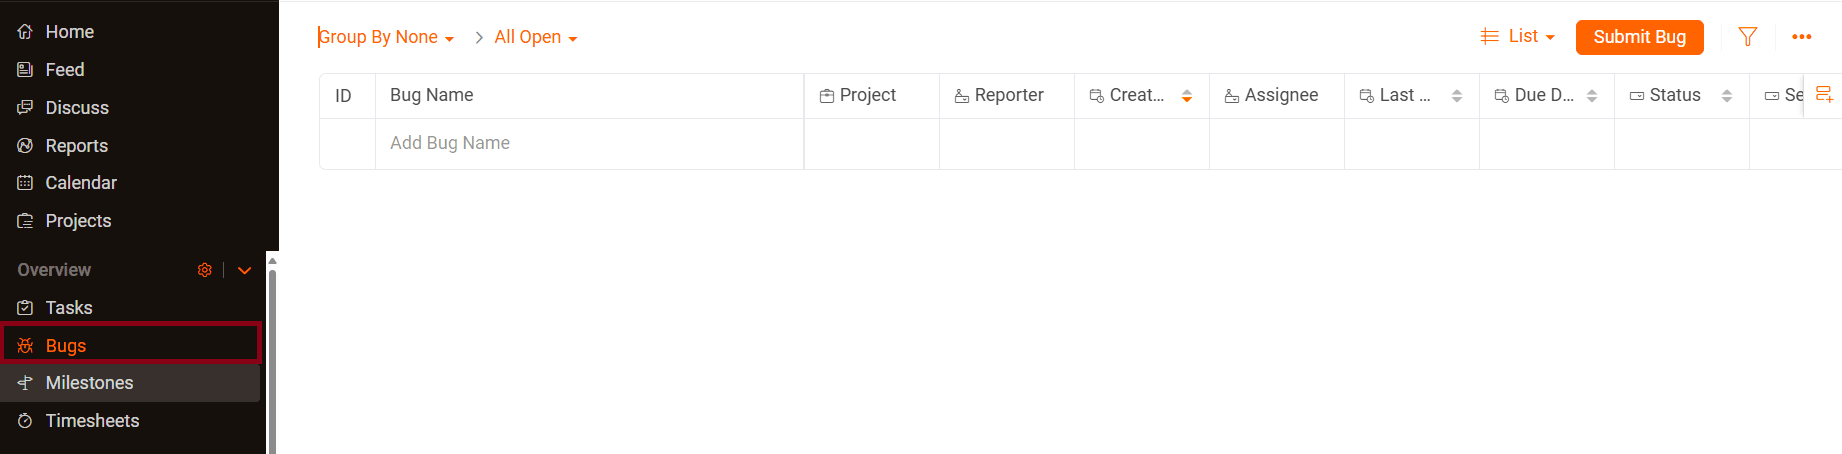Sort by the Created column arrows
1842x454 pixels.
[x=1187, y=96]
